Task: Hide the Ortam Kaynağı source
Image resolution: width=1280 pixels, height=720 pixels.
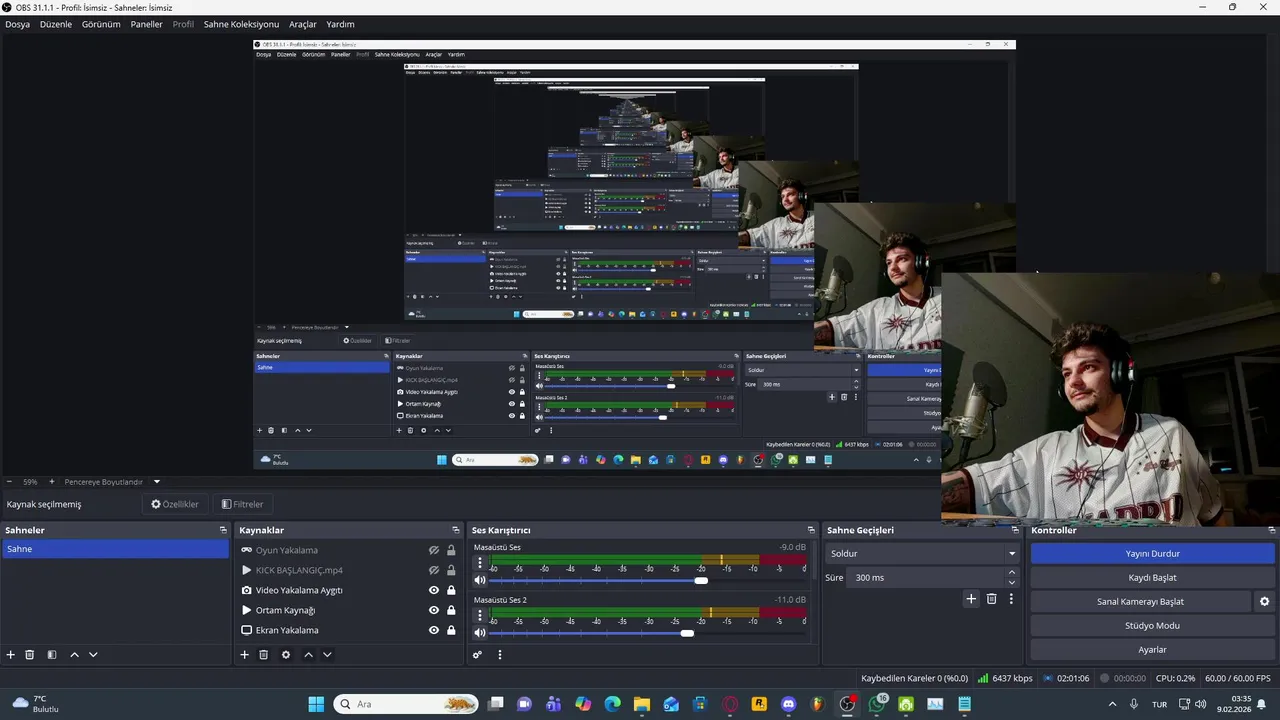Action: pos(434,610)
